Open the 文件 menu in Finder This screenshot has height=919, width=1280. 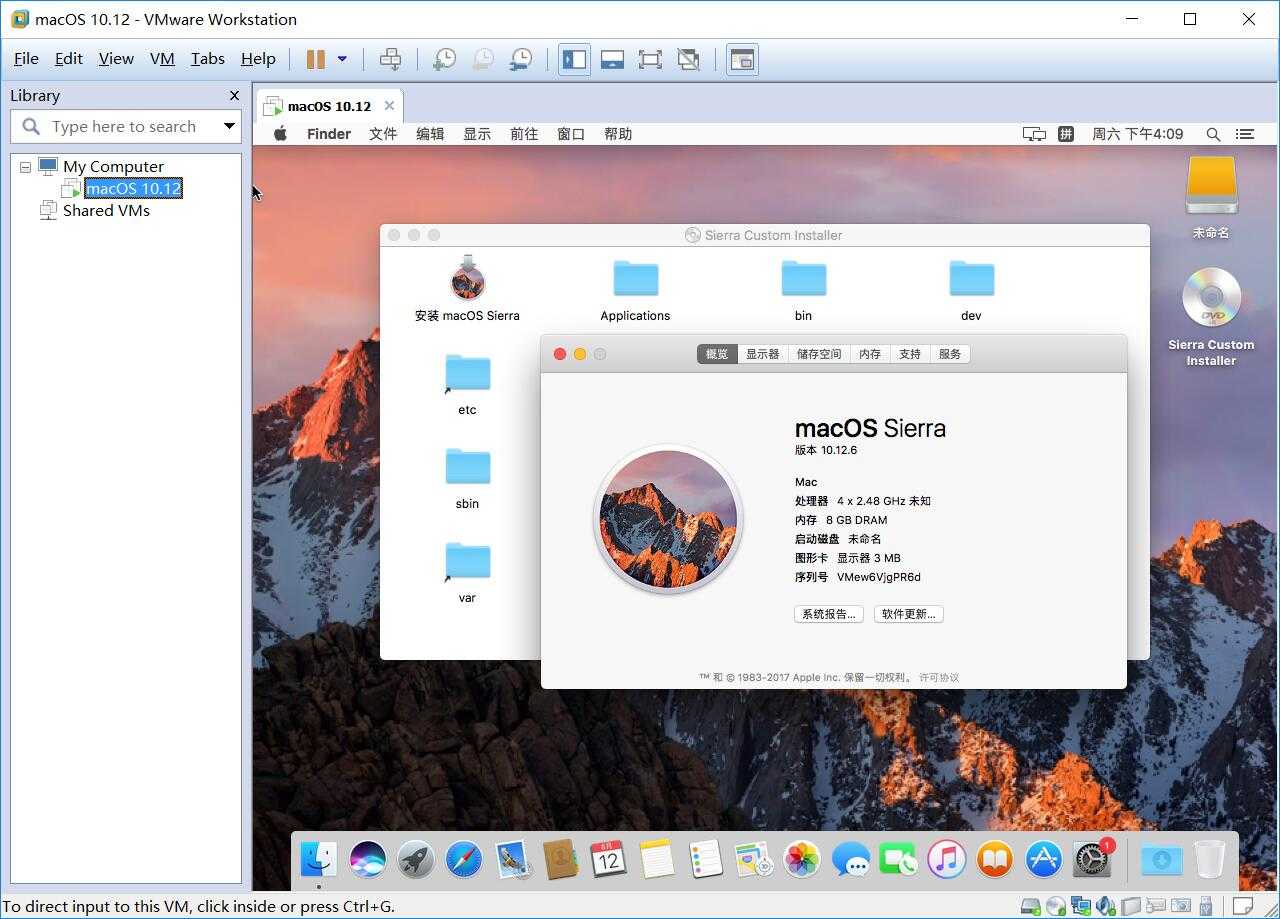[x=383, y=134]
